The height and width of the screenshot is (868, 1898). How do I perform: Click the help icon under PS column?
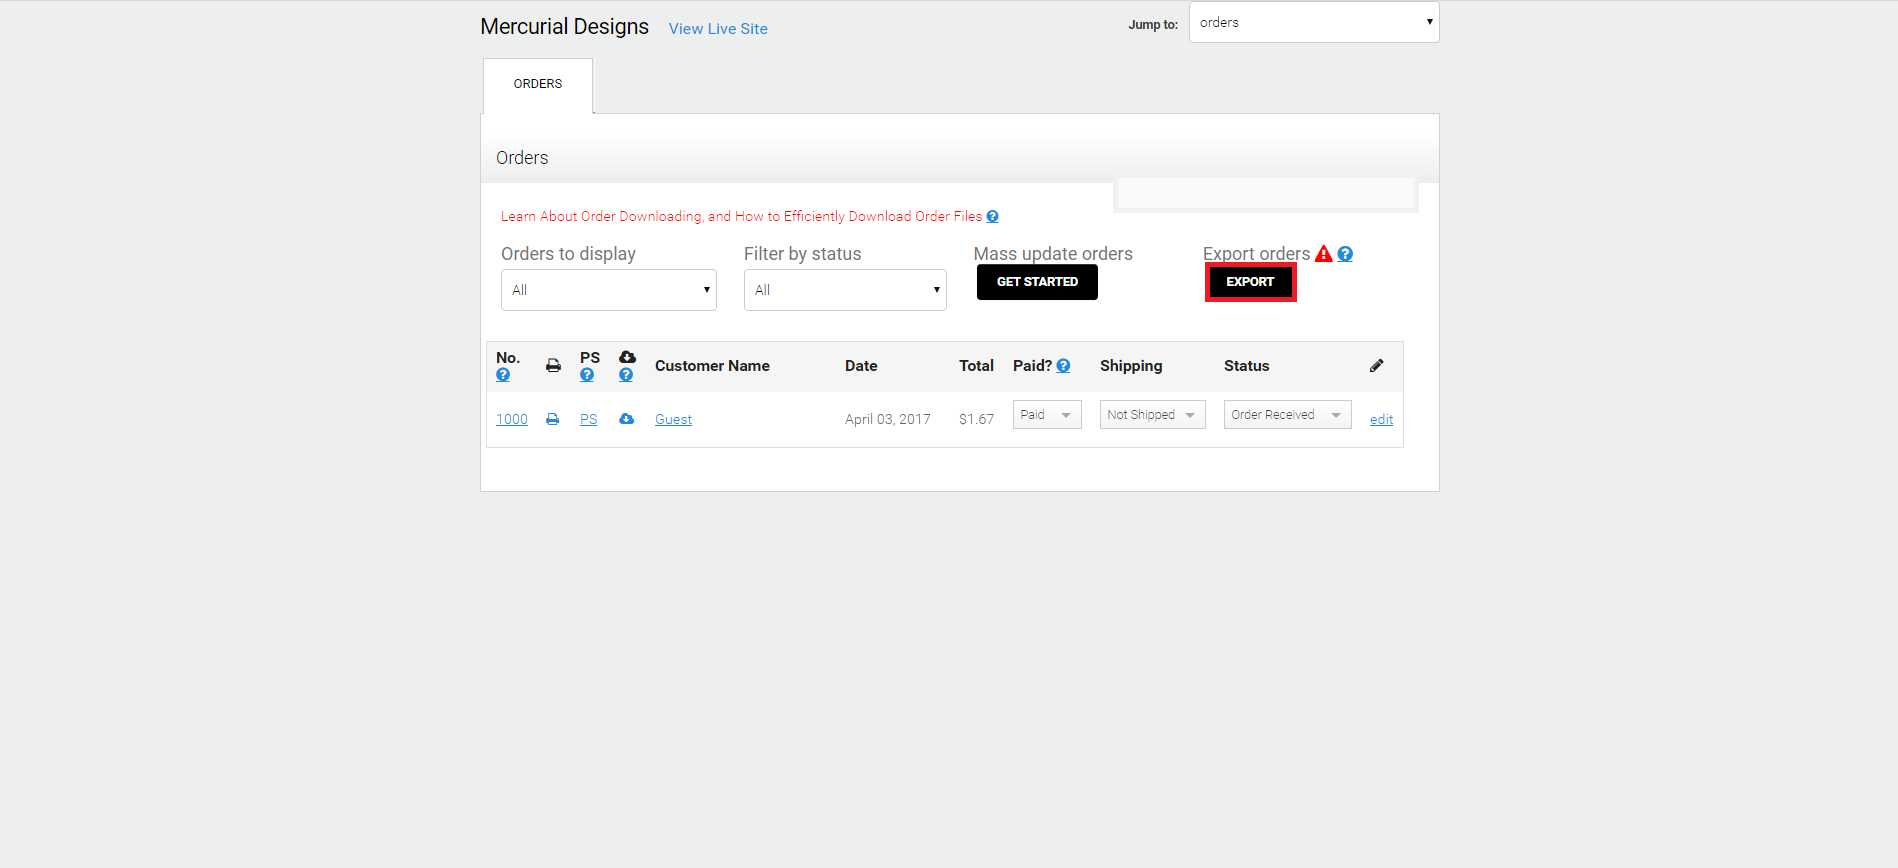(587, 375)
